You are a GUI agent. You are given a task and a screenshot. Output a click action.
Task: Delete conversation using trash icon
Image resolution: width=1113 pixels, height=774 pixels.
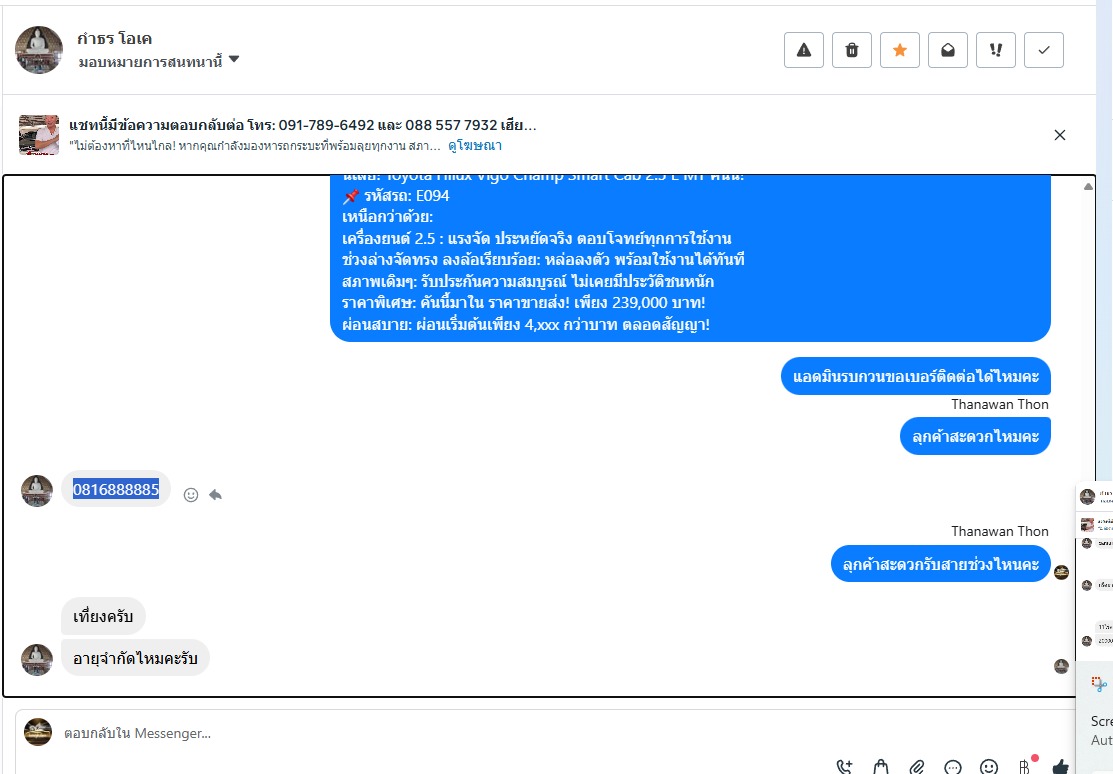852,50
